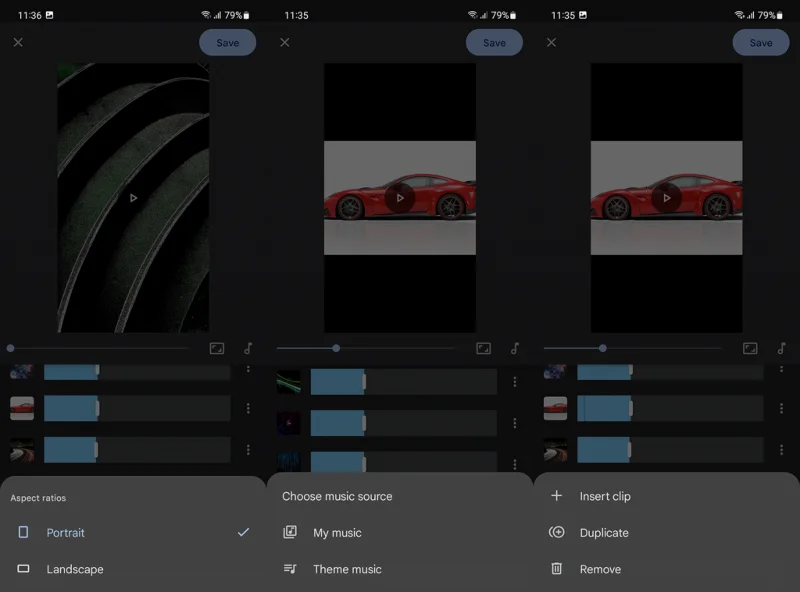Click red car clip trim bar, left screen
The image size is (800, 592).
(137, 408)
